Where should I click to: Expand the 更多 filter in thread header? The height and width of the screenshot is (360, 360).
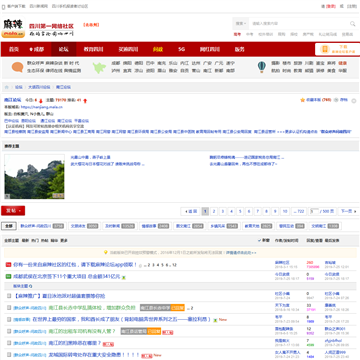(x=64, y=240)
